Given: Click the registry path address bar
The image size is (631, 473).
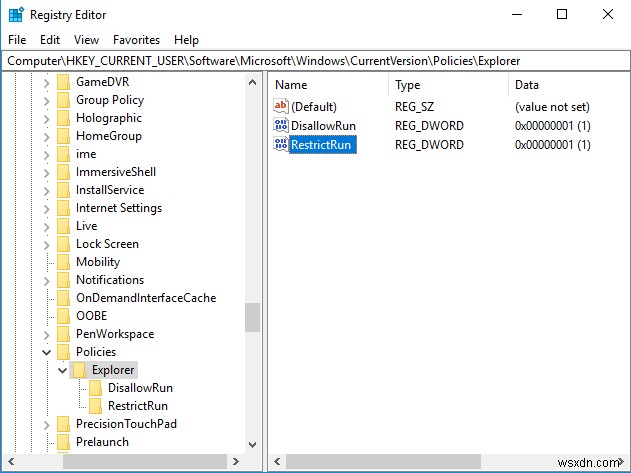Looking at the screenshot, I should (x=316, y=61).
